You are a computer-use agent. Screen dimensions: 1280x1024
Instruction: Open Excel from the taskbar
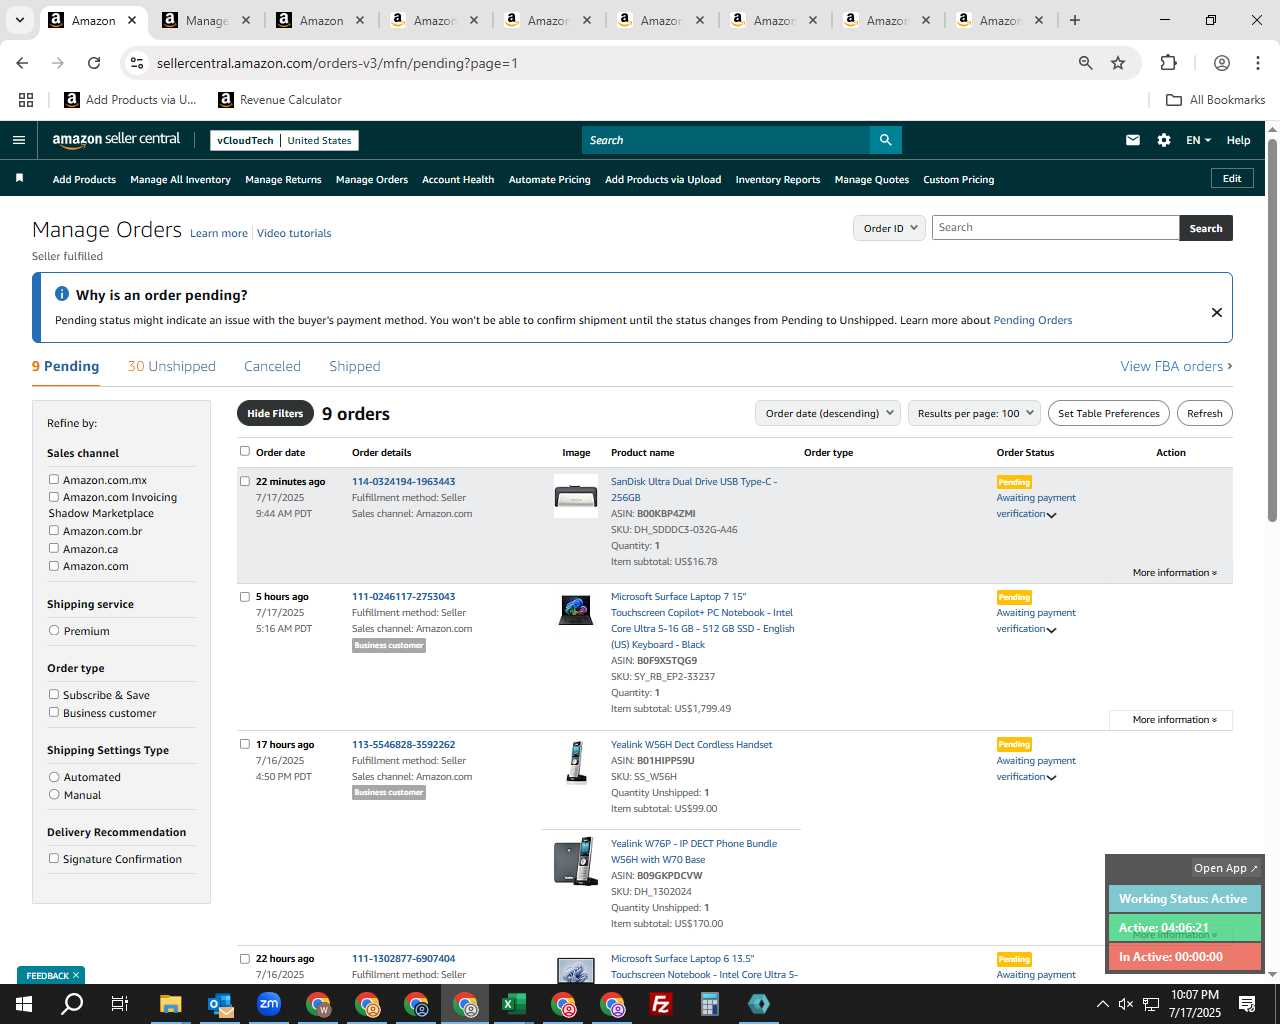pyautogui.click(x=514, y=1004)
